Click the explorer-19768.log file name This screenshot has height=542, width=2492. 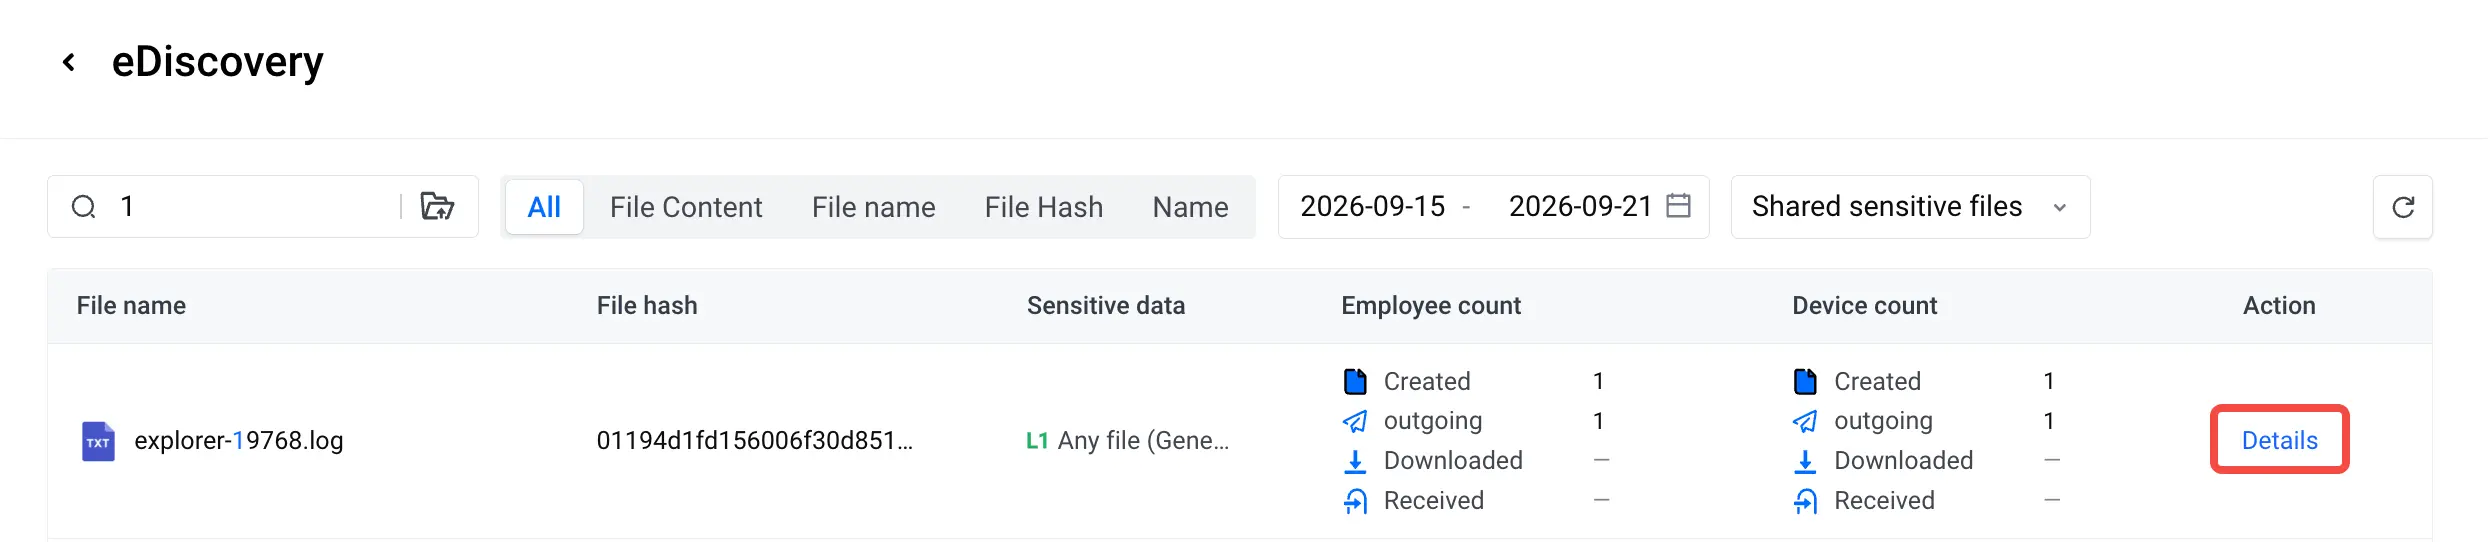239,441
